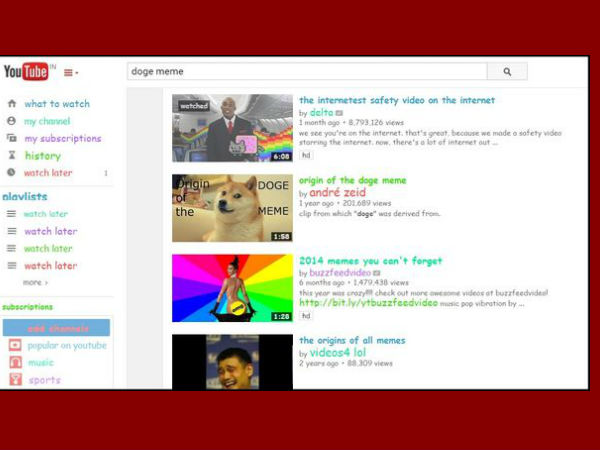Open the purple 'watch later' playlist
Viewport: 600px width, 450px height.
click(x=51, y=231)
